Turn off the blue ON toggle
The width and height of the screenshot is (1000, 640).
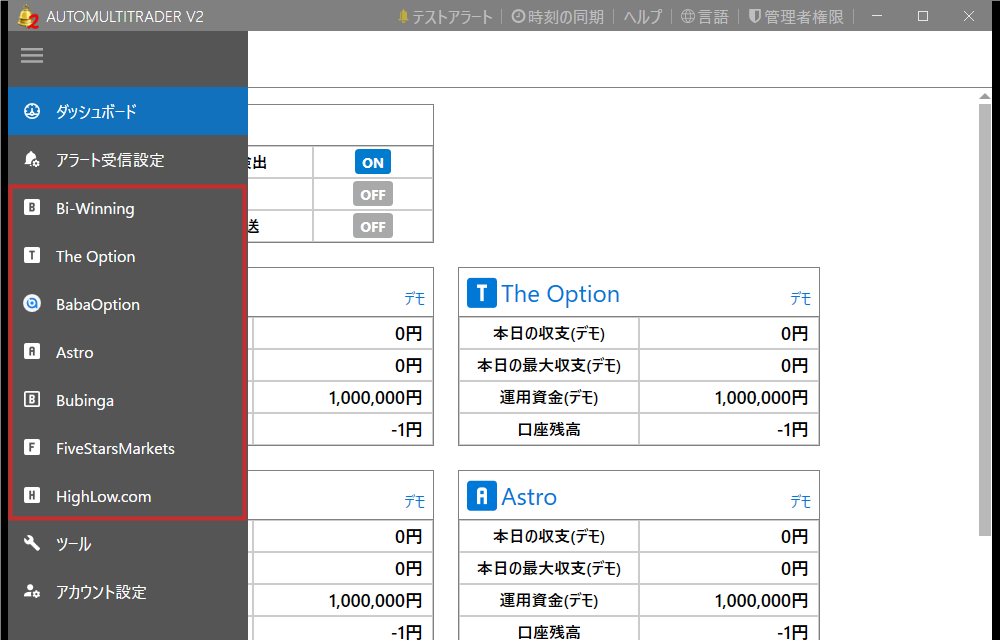[373, 163]
